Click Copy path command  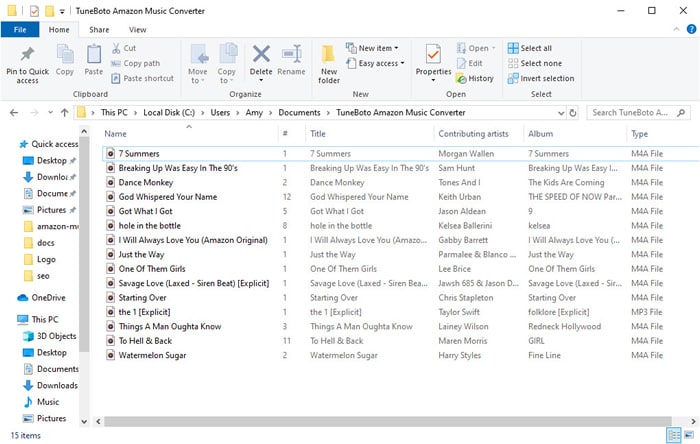(135, 63)
